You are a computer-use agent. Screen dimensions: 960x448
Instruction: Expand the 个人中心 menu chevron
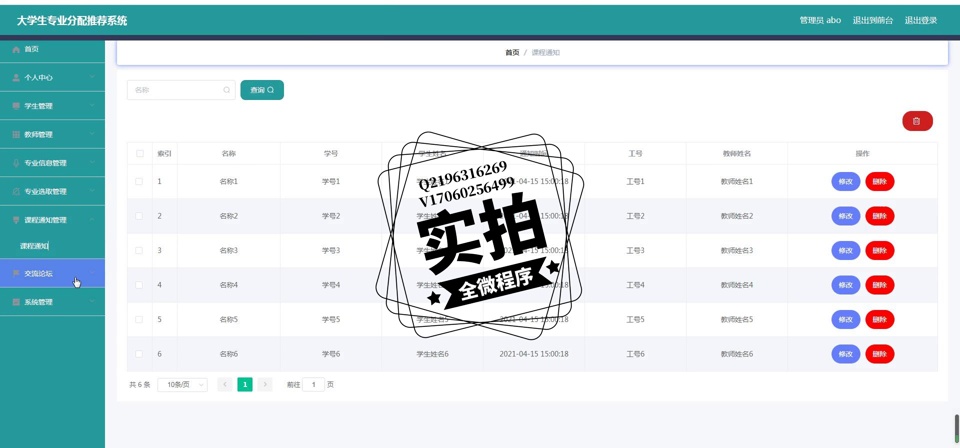click(92, 77)
